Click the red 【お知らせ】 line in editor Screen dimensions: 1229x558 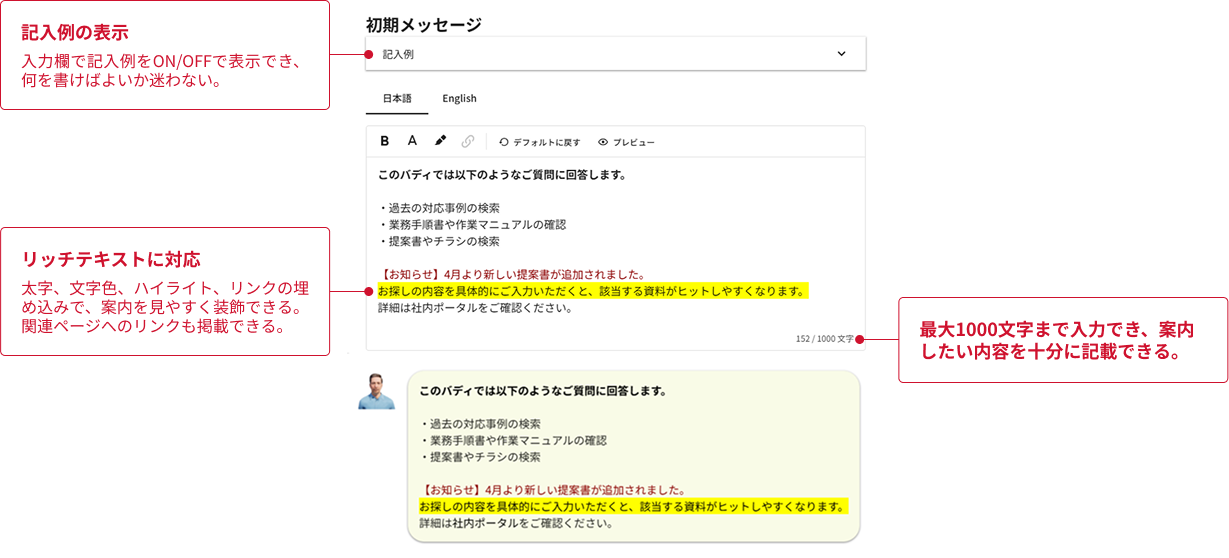coord(512,274)
